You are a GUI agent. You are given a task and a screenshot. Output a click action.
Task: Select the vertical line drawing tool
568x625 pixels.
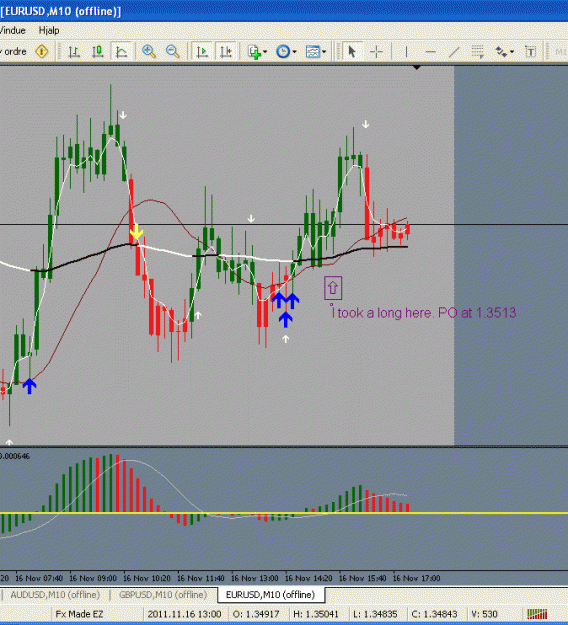pyautogui.click(x=406, y=52)
